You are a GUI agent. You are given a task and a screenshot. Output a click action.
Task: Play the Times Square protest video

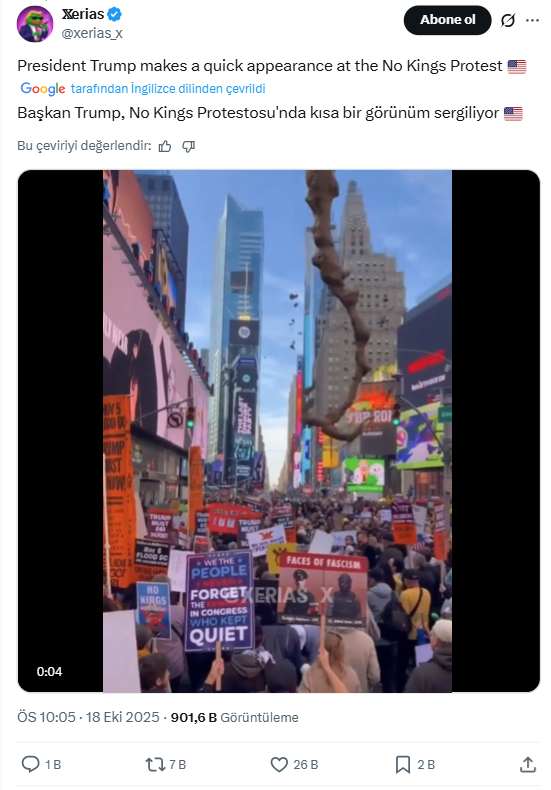(279, 431)
